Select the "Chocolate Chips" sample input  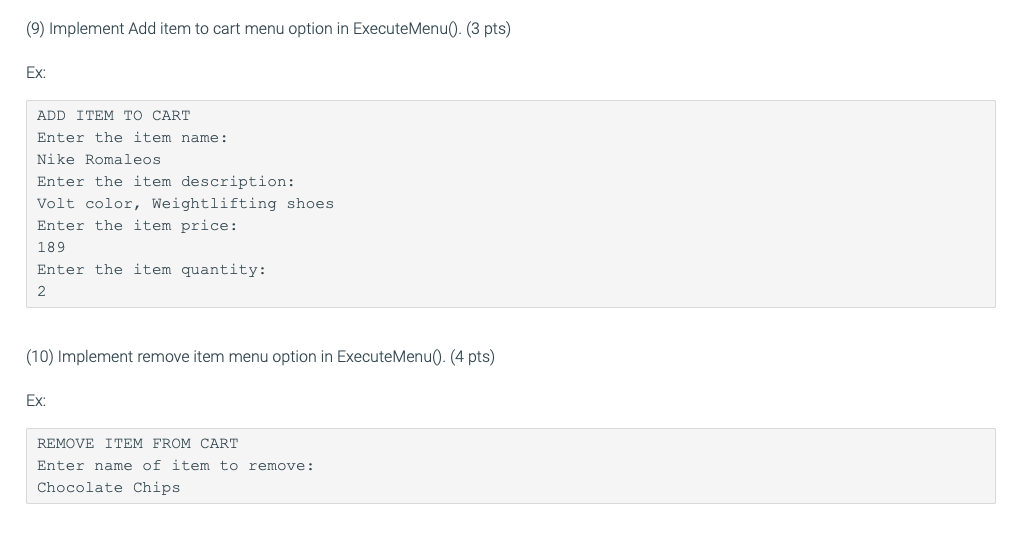(108, 488)
